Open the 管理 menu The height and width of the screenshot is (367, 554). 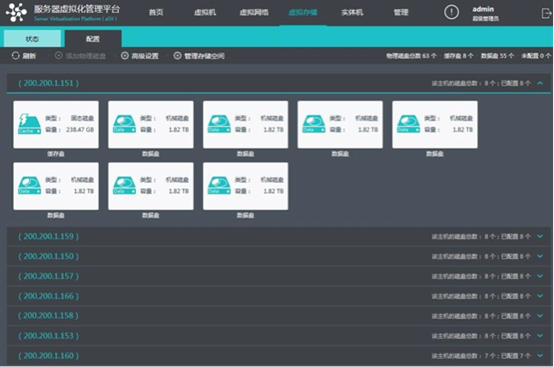[401, 12]
